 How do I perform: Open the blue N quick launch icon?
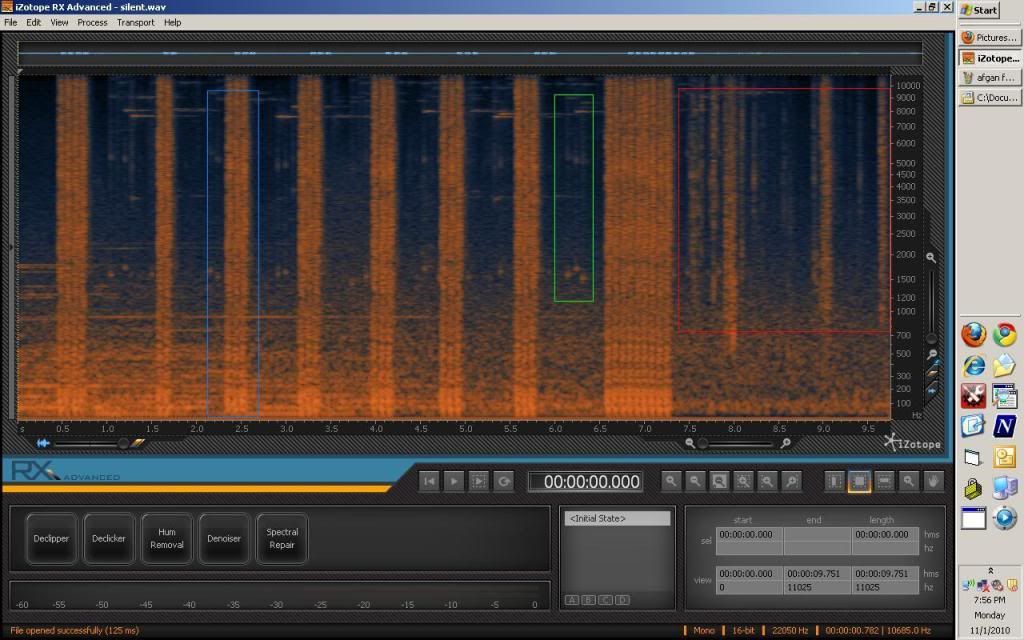coord(1004,426)
